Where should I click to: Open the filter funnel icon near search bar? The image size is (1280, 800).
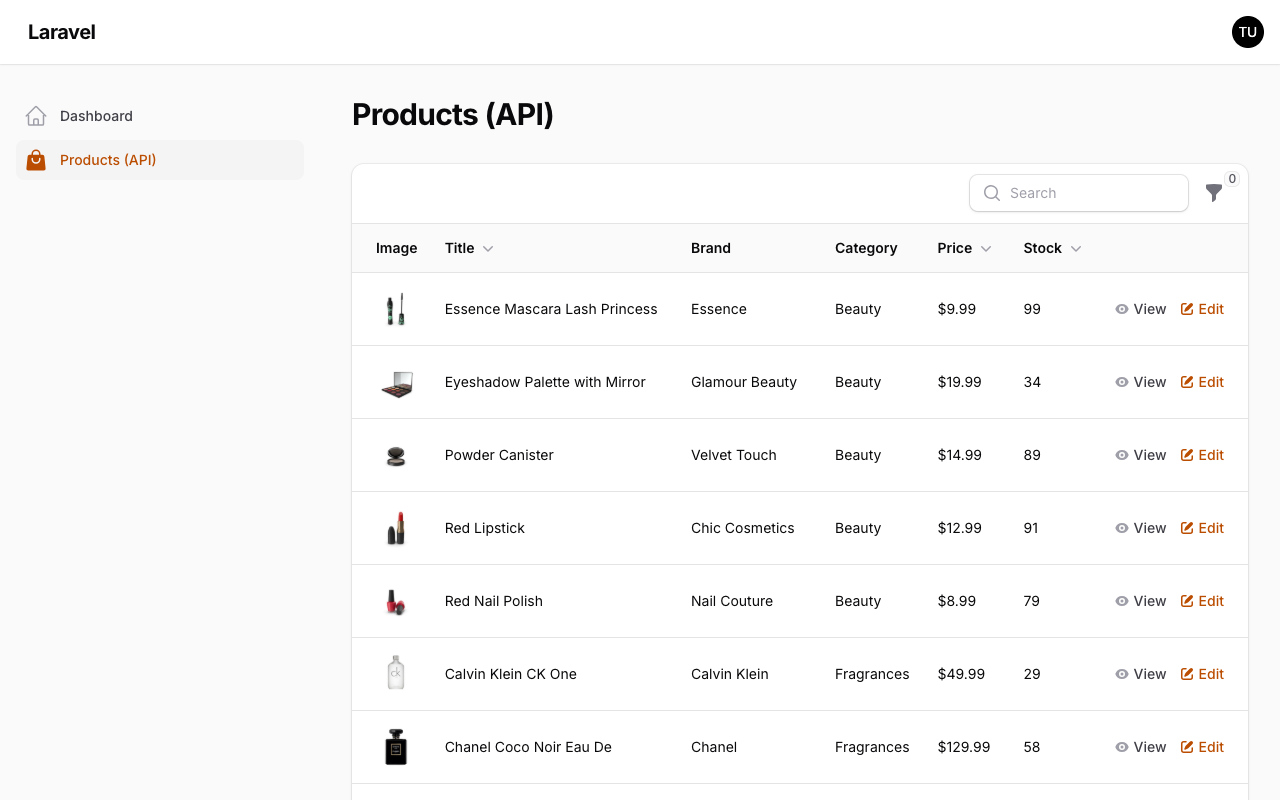click(x=1214, y=193)
